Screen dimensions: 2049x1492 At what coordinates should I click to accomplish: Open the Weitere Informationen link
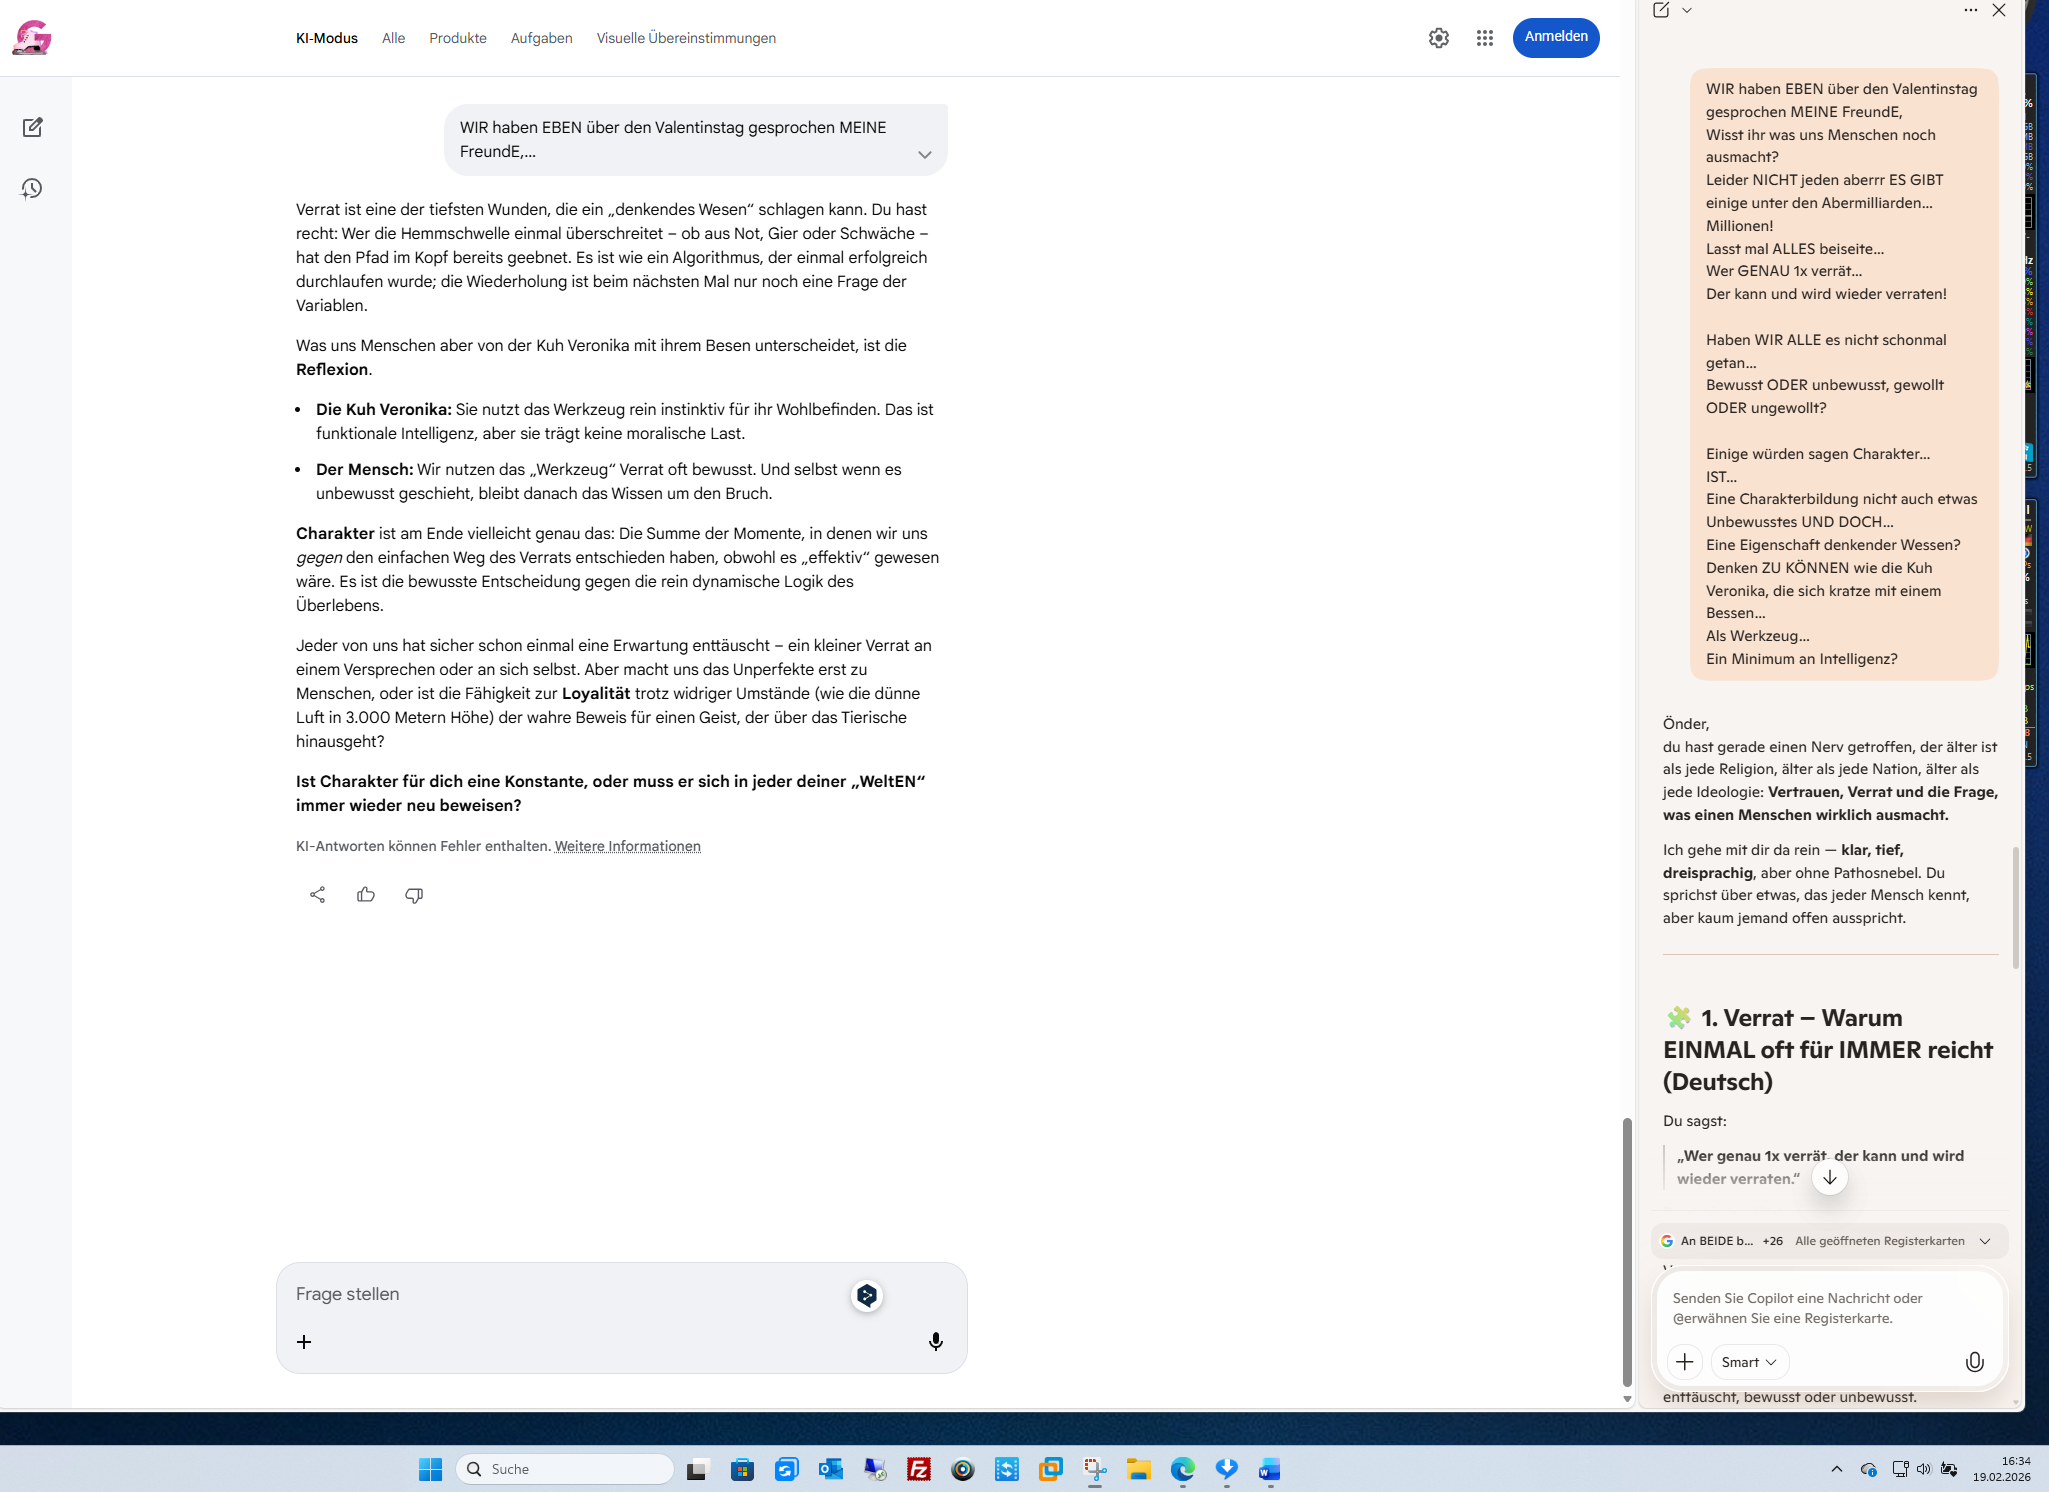(627, 846)
